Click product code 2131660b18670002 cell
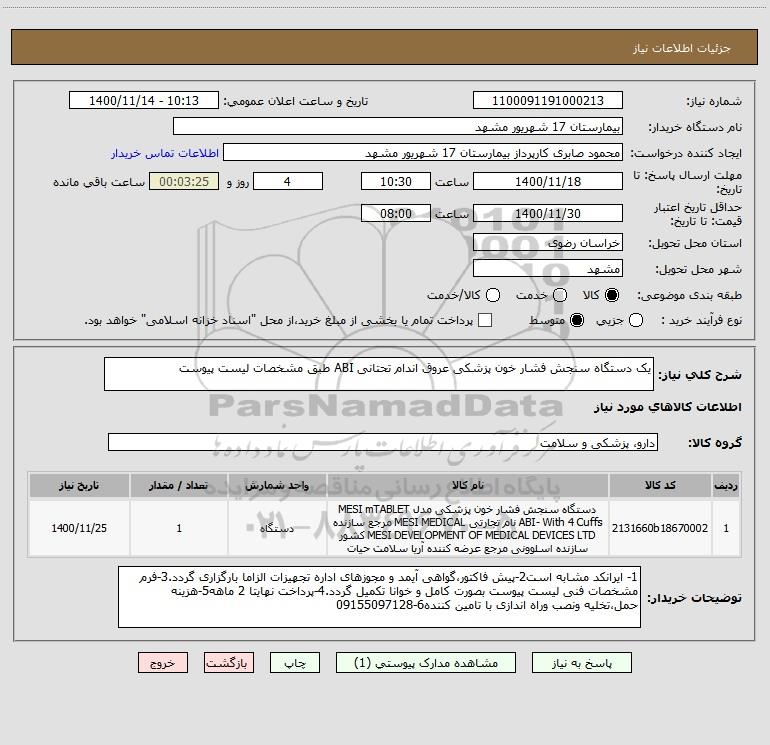This screenshot has width=770, height=745. [660, 528]
